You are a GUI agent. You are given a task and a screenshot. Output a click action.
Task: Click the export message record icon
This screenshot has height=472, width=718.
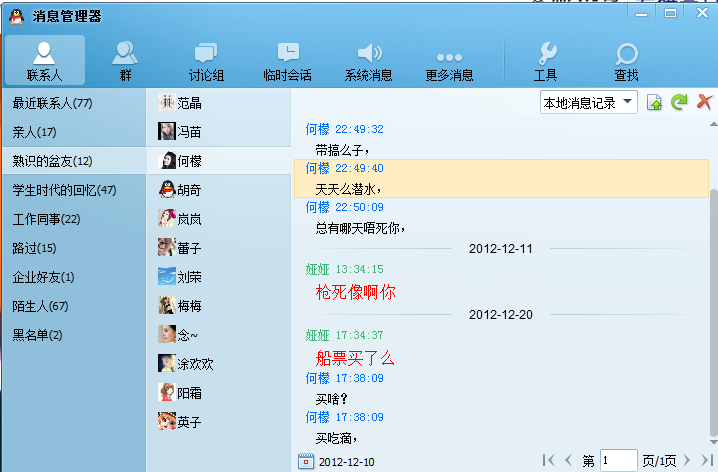coord(654,103)
